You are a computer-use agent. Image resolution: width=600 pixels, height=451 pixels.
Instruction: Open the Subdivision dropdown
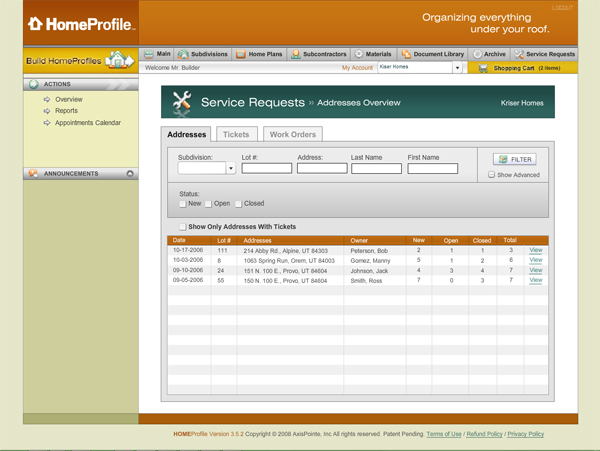click(231, 168)
